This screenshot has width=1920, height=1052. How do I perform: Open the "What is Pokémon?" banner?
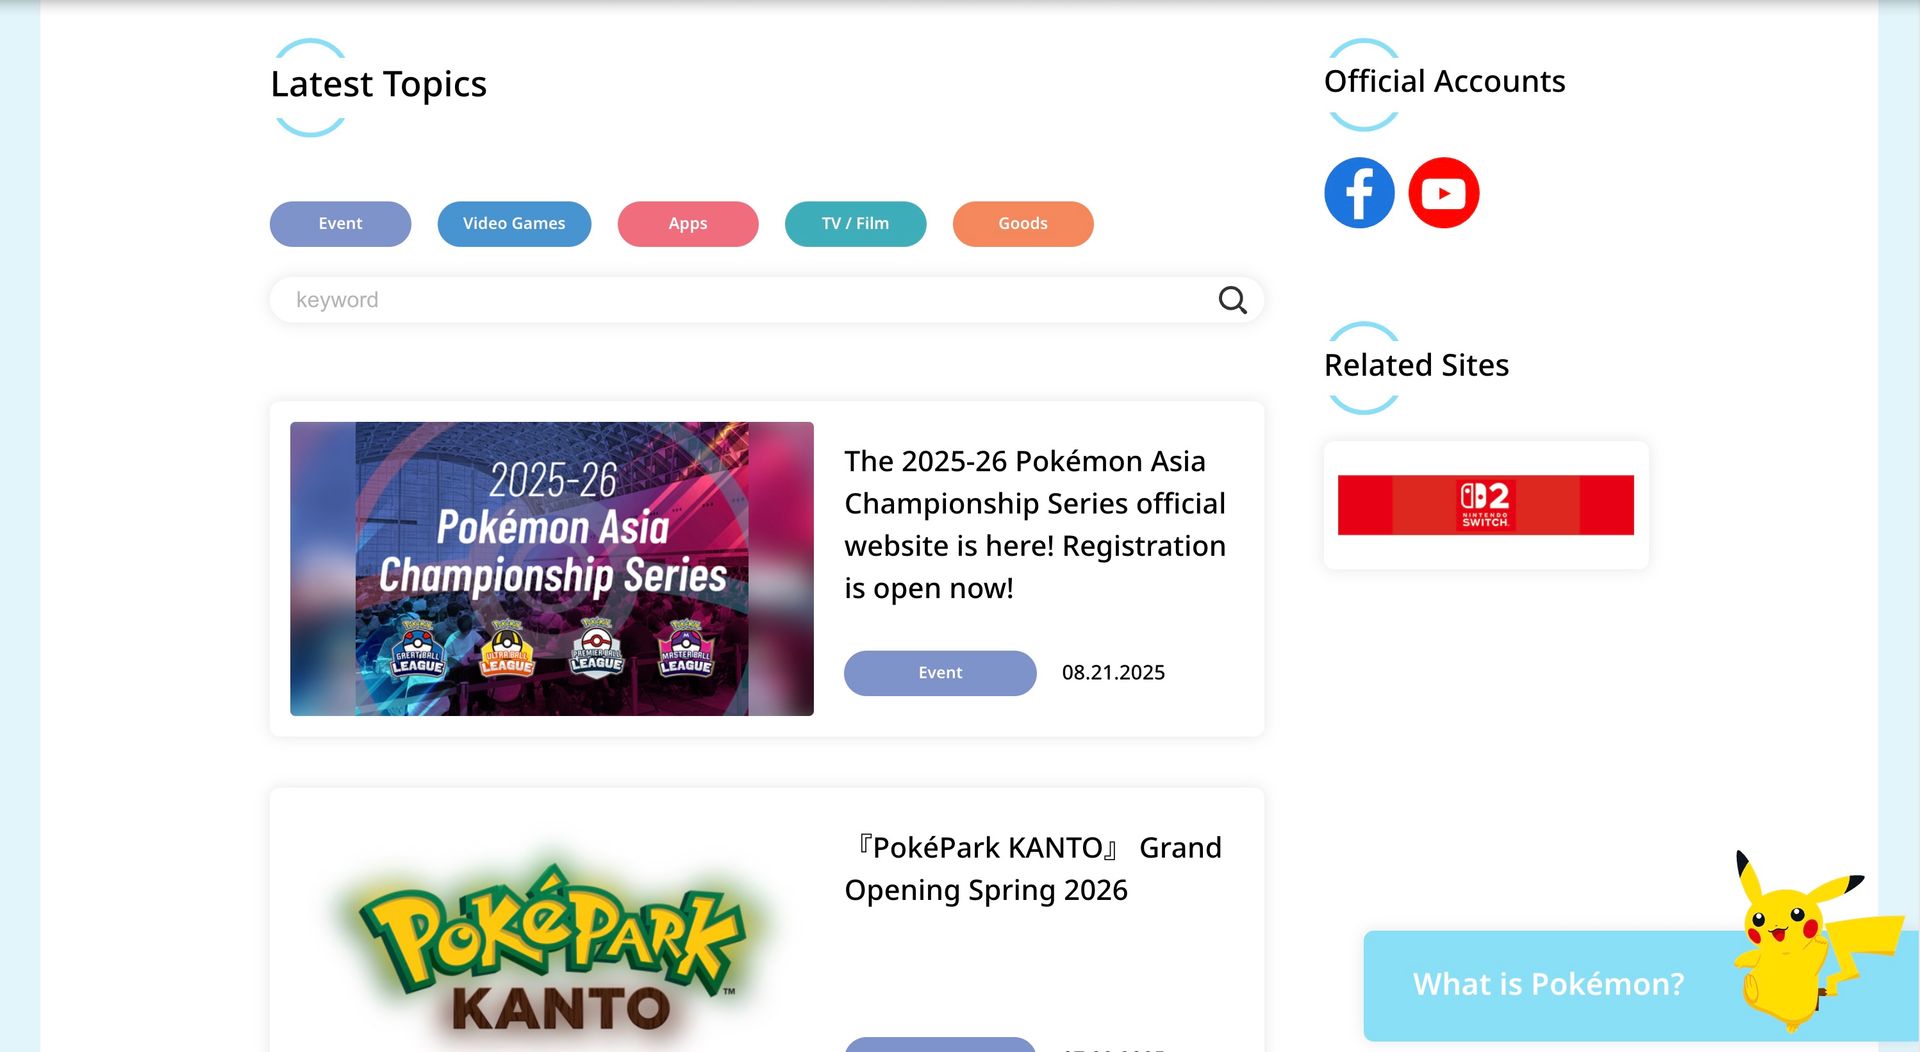[1547, 984]
